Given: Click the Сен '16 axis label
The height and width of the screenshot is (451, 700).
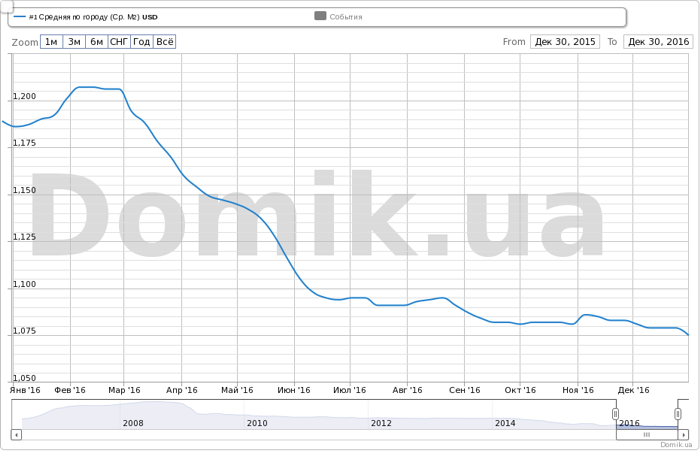Looking at the screenshot, I should 465,390.
